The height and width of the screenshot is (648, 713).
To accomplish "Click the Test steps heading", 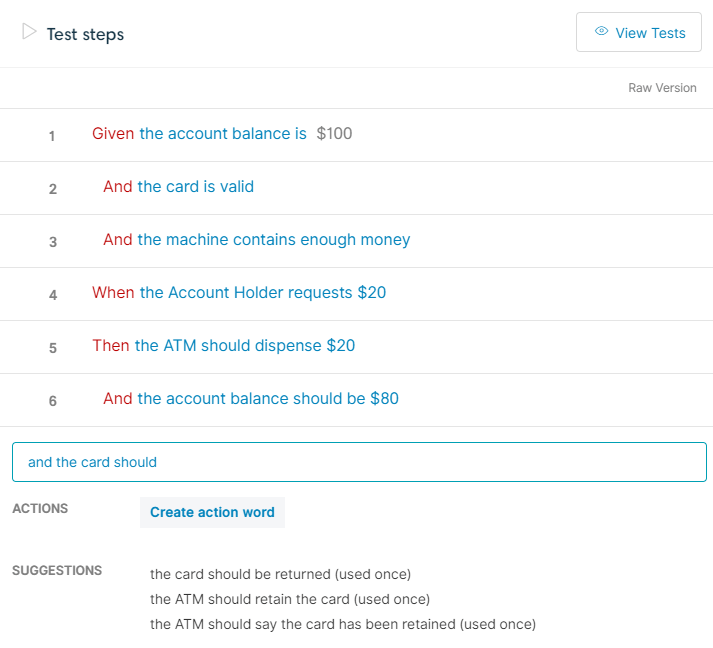I will tap(85, 34).
